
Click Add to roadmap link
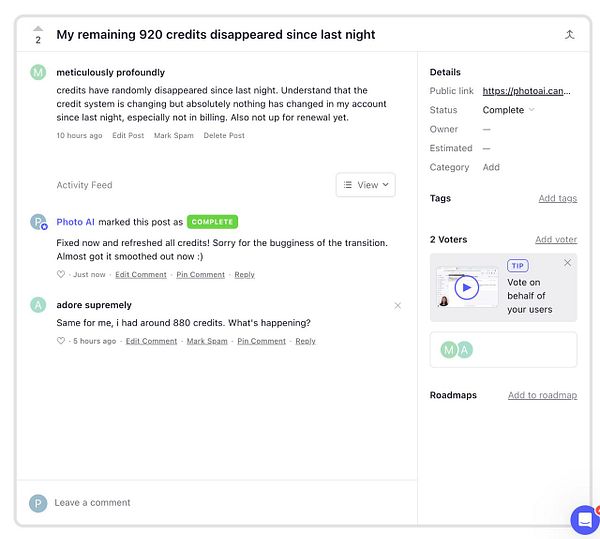(542, 395)
